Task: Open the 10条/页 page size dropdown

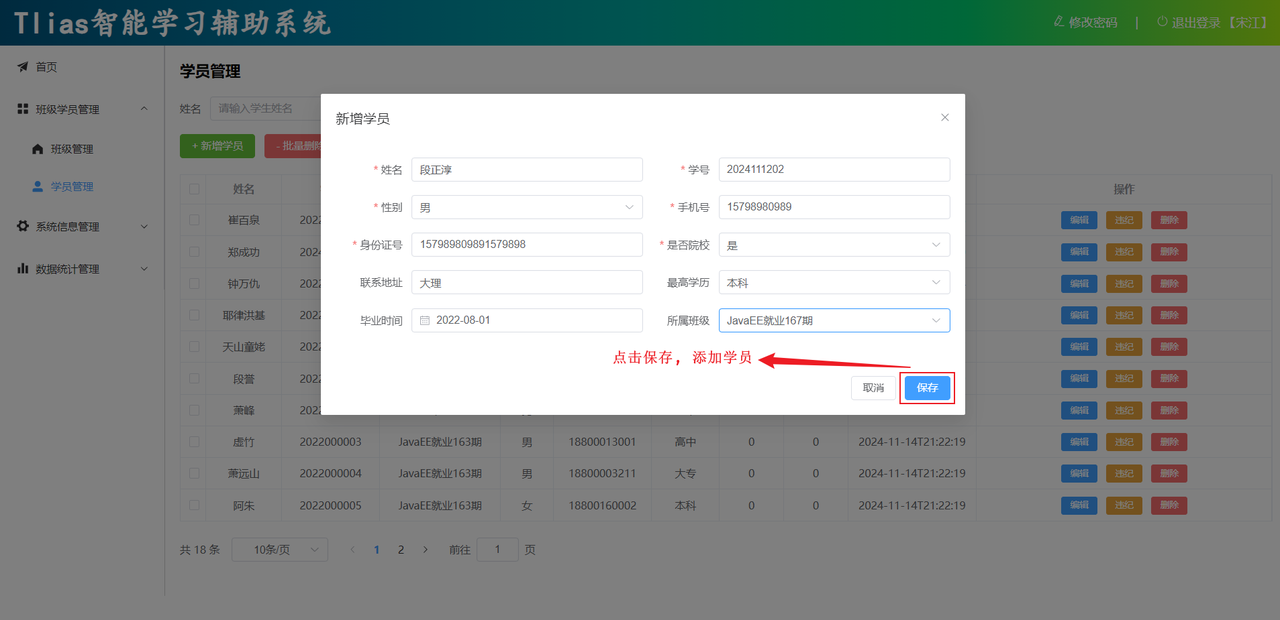Action: [279, 550]
